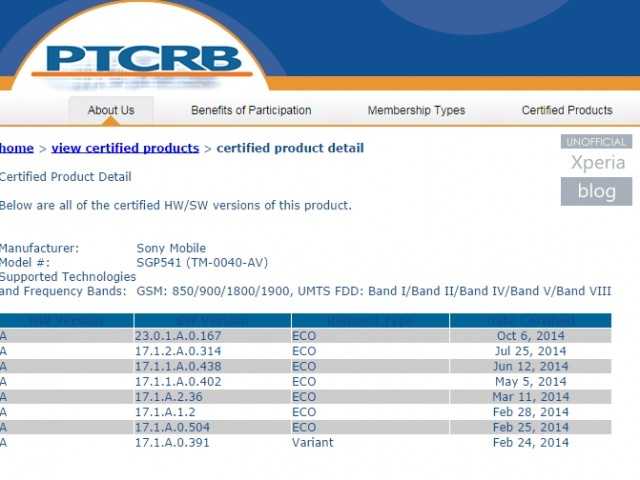The height and width of the screenshot is (480, 640).
Task: Click the home breadcrumb link
Action: pos(16,148)
